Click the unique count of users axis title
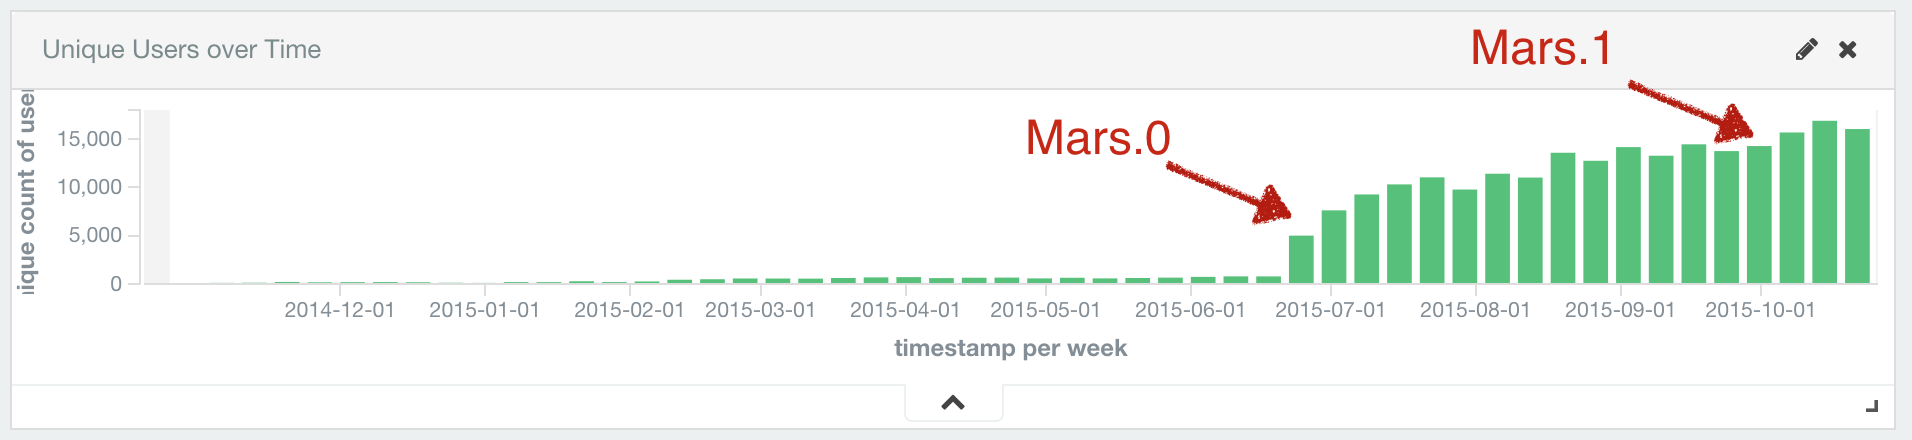Viewport: 1912px width, 440px height. point(27,192)
